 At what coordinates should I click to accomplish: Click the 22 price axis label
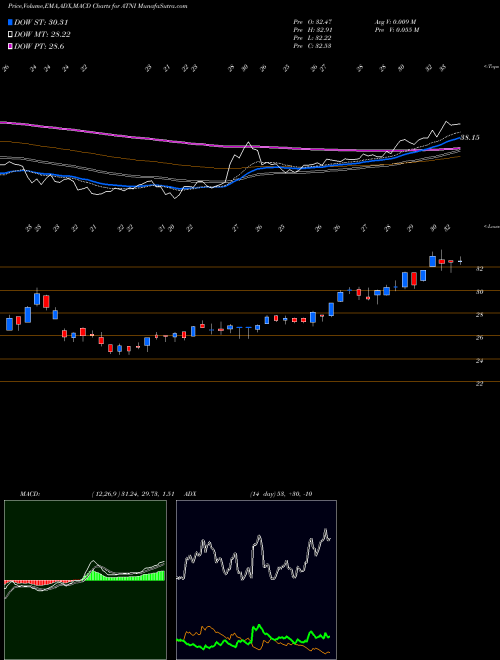[479, 383]
